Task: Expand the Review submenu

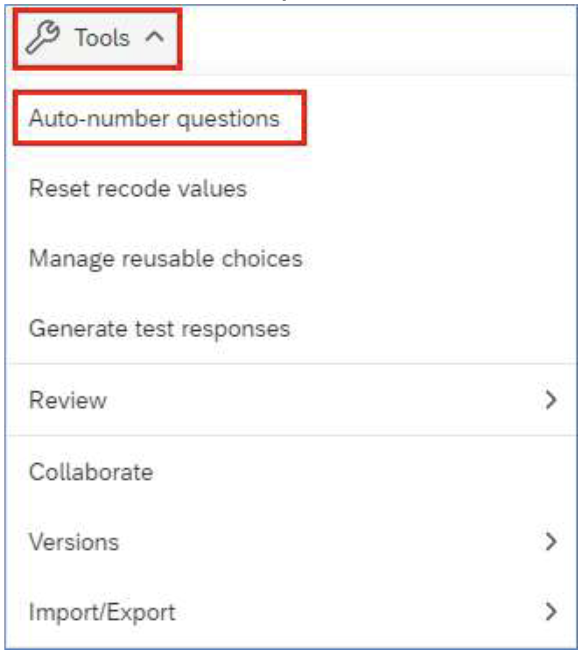Action: tap(291, 400)
